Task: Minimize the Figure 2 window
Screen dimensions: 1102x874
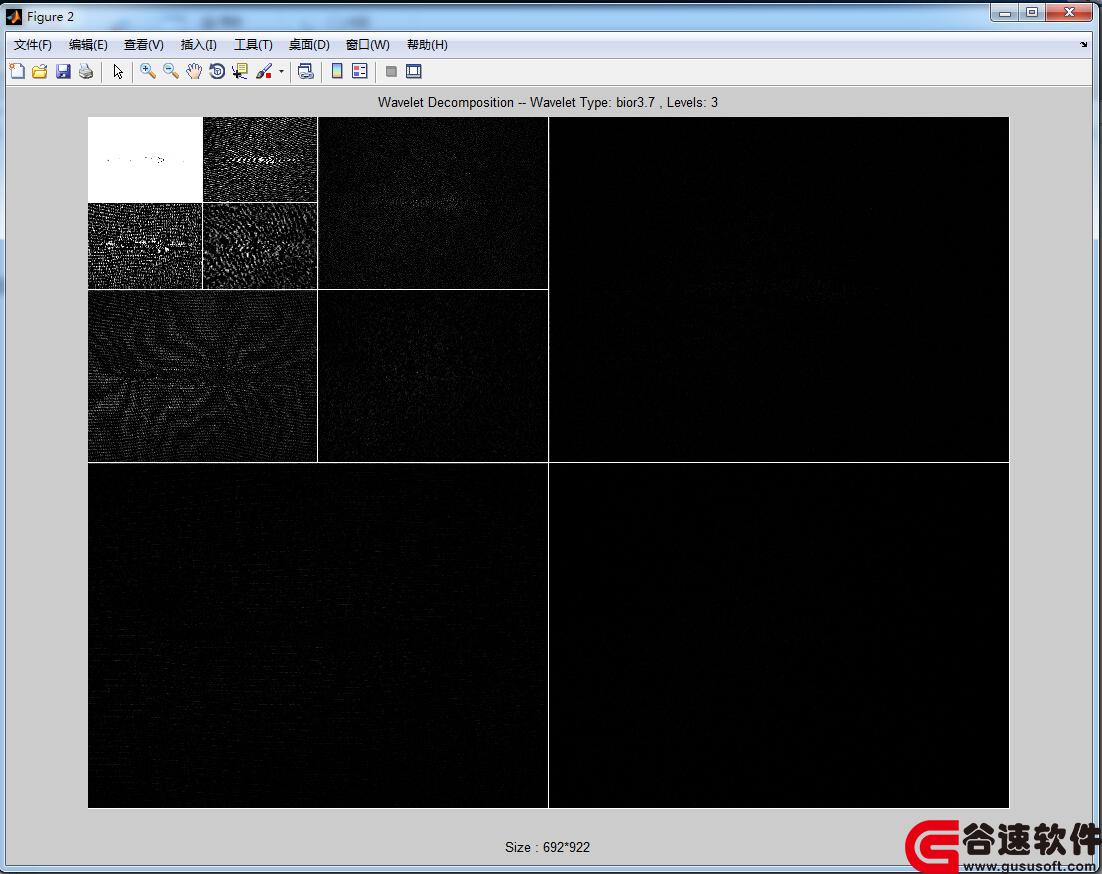Action: (1005, 13)
